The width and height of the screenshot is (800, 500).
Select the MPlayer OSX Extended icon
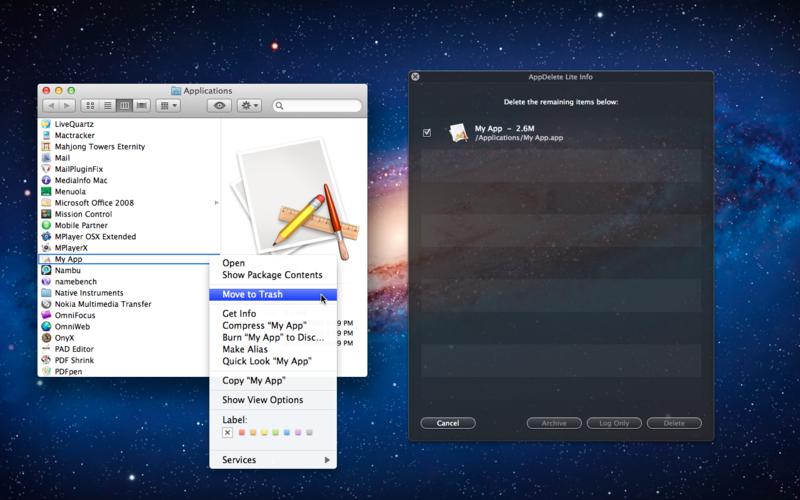point(46,236)
